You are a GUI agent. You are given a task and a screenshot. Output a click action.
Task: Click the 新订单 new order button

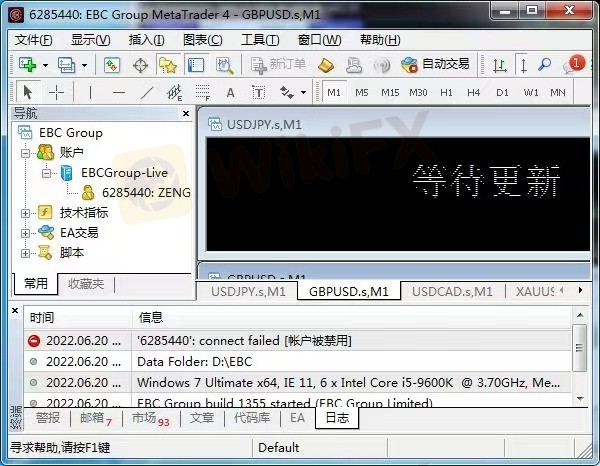tap(278, 65)
